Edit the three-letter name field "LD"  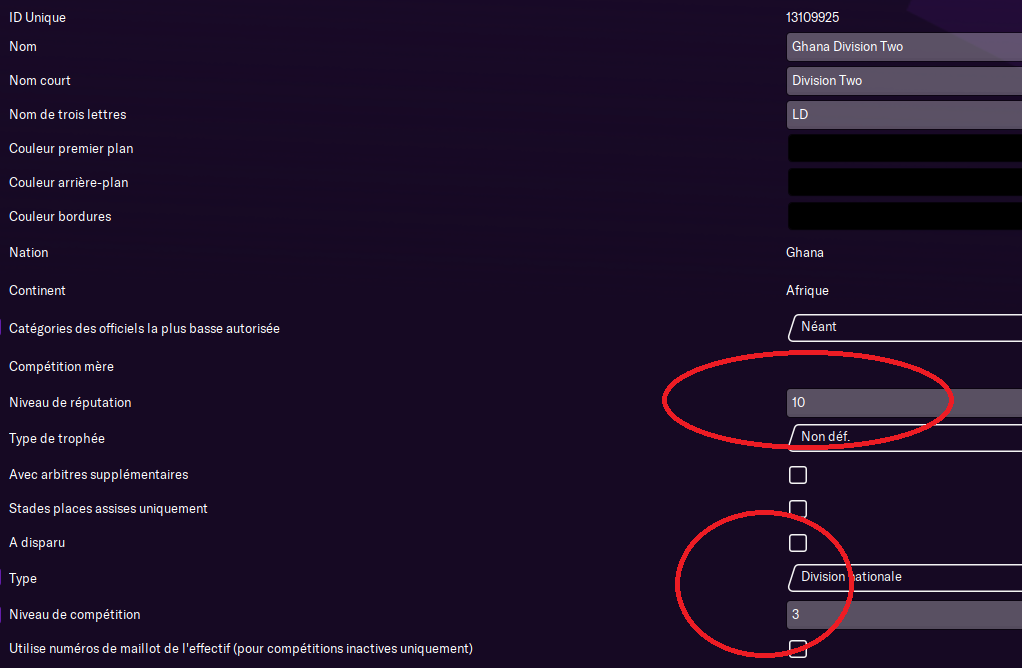[x=904, y=115]
